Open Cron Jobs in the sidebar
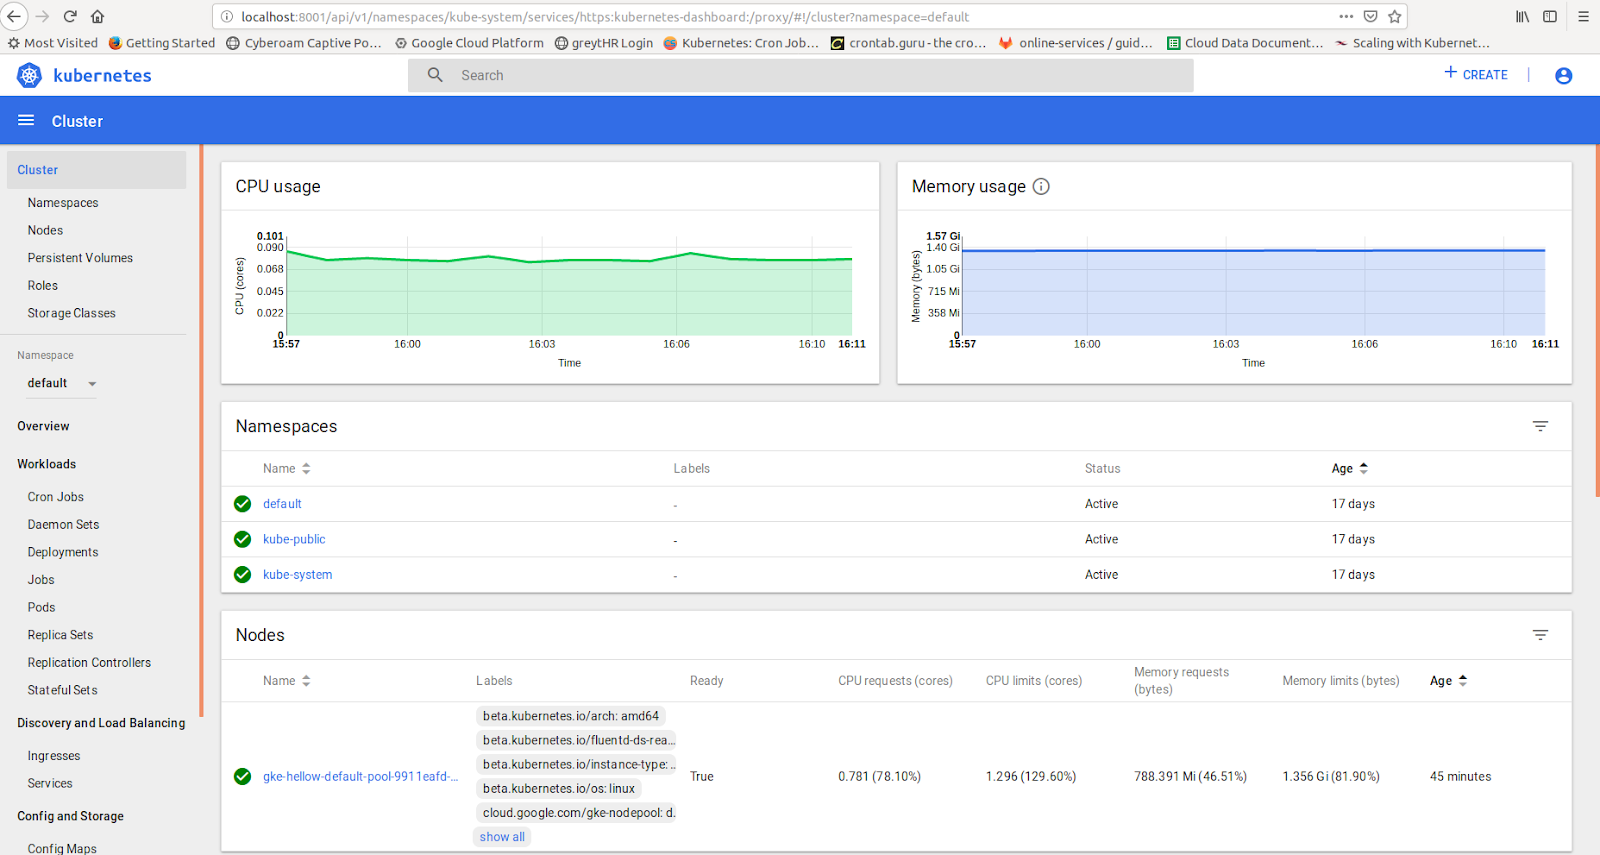This screenshot has width=1600, height=855. [x=56, y=497]
